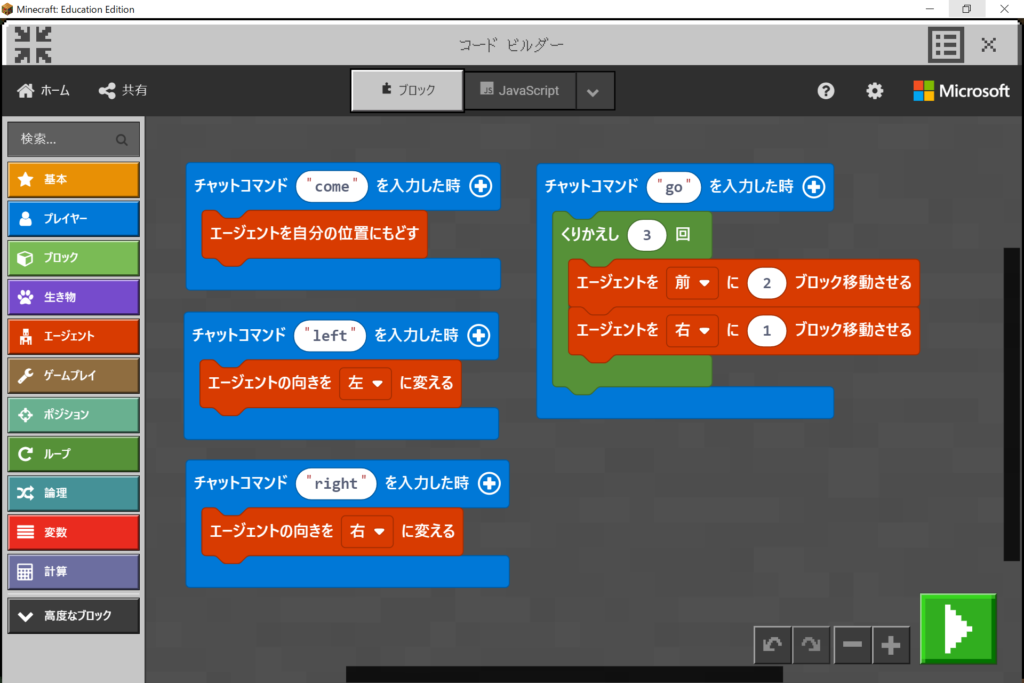Viewport: 1024px width, 683px height.
Task: Open the 左 direction dropdown in turn block
Action: pyautogui.click(x=365, y=383)
